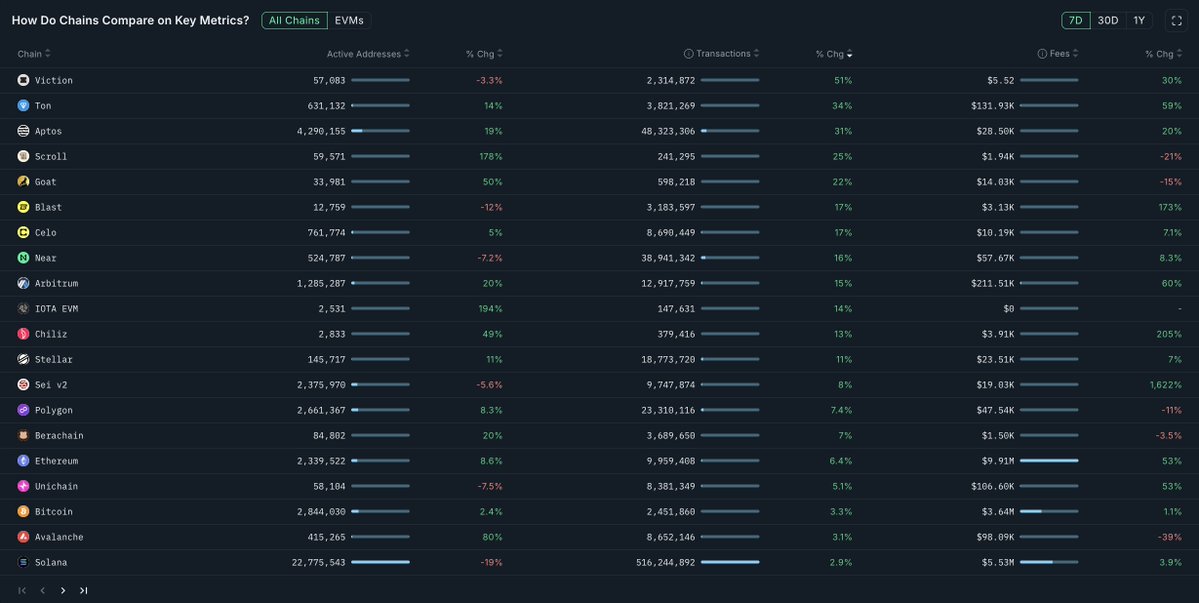
Task: Click the Chiliz chain logo icon
Action: pos(23,334)
